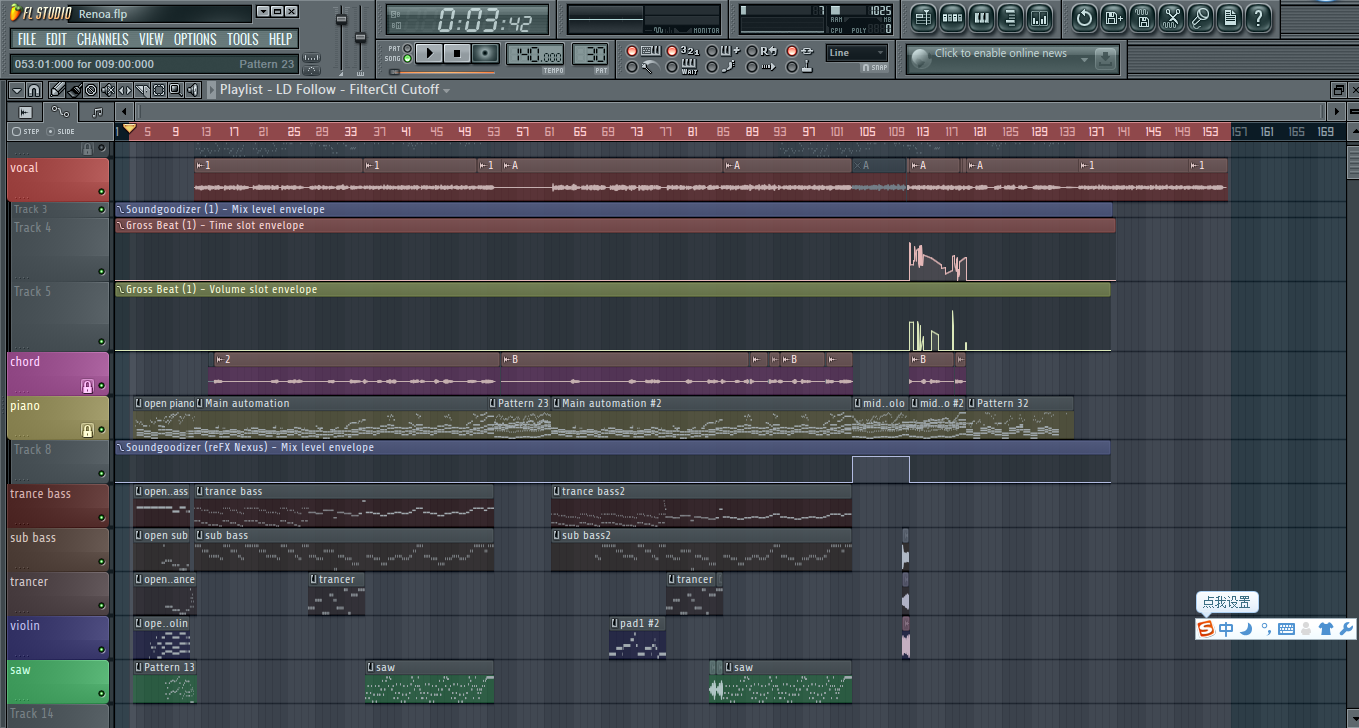Click to enable online news

[1001, 54]
